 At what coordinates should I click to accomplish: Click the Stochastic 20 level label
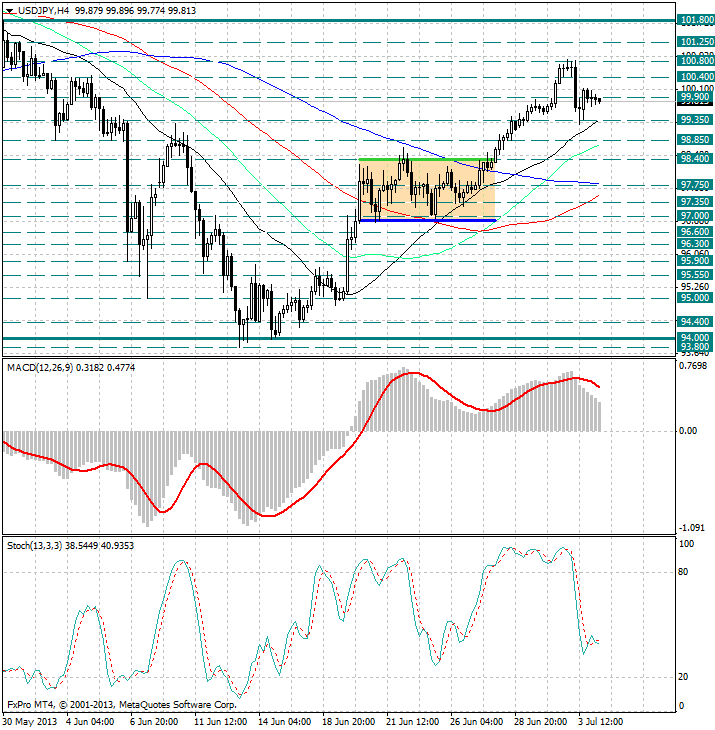click(683, 677)
